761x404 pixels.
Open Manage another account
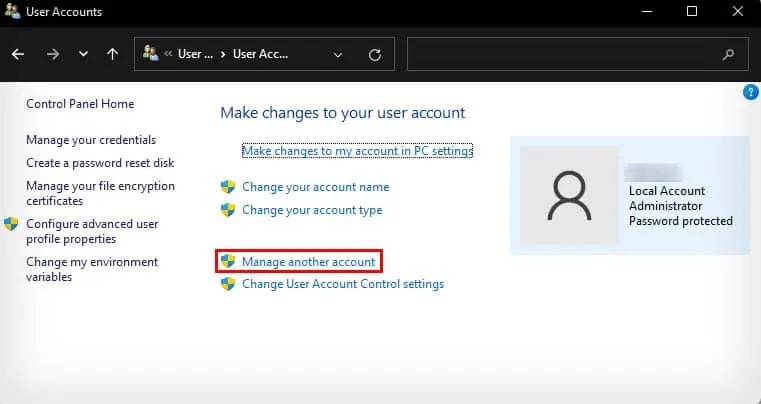309,262
